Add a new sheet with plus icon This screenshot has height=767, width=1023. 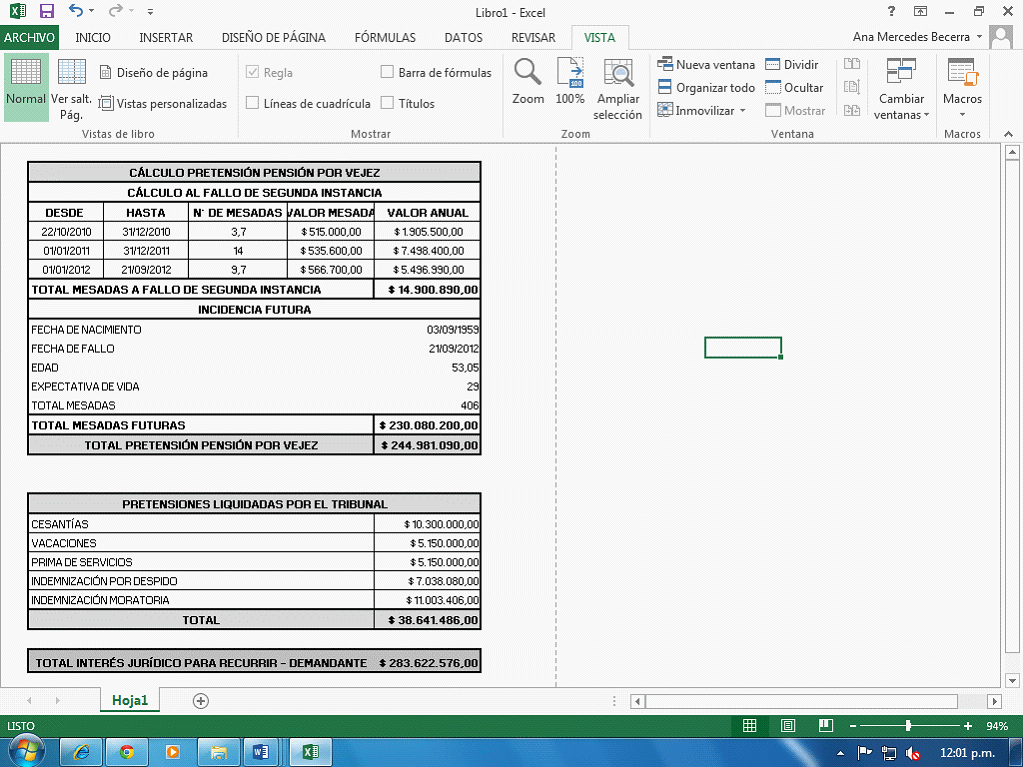[x=201, y=701]
